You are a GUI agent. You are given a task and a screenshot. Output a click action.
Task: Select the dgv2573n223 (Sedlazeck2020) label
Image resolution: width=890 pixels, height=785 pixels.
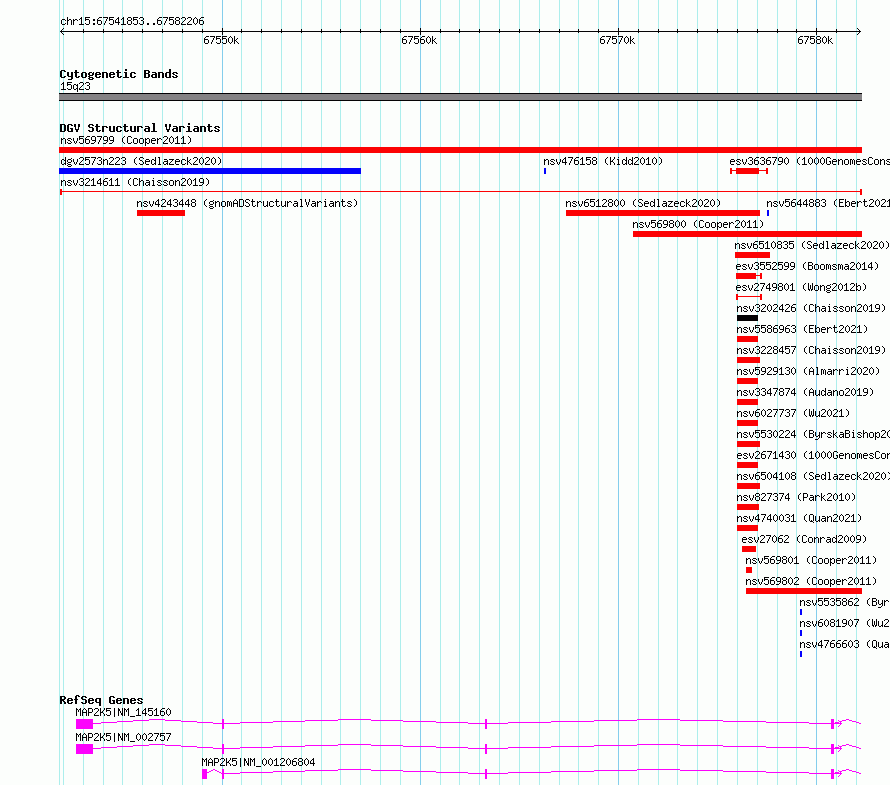[x=141, y=161]
